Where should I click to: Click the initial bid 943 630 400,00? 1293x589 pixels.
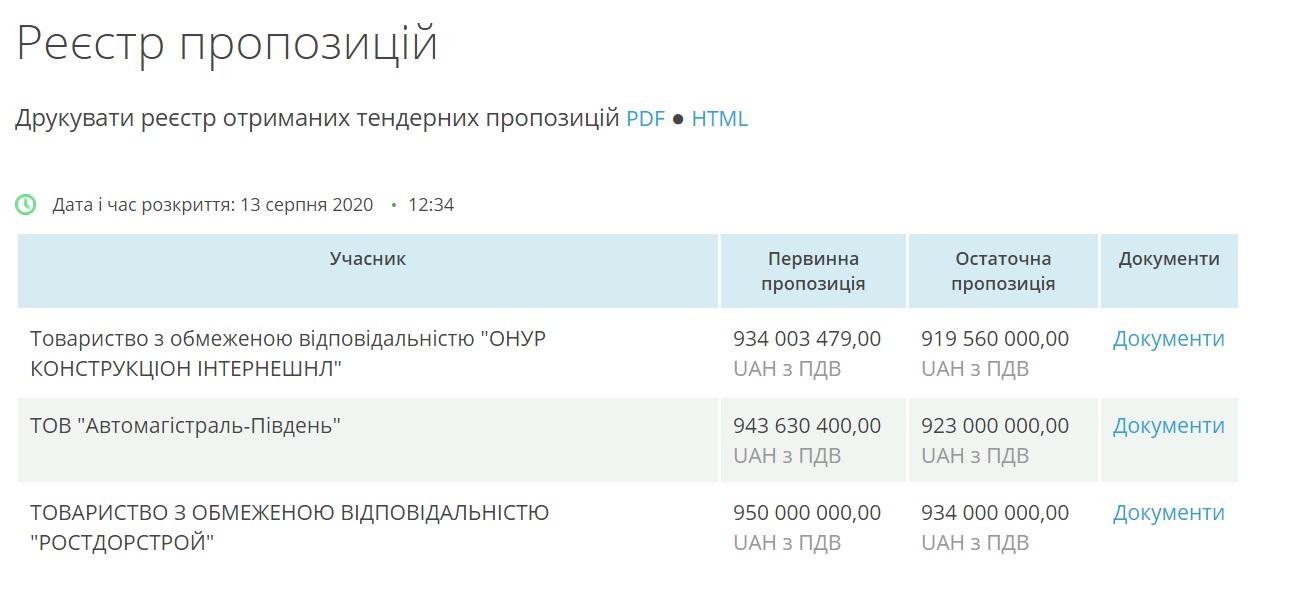[807, 426]
